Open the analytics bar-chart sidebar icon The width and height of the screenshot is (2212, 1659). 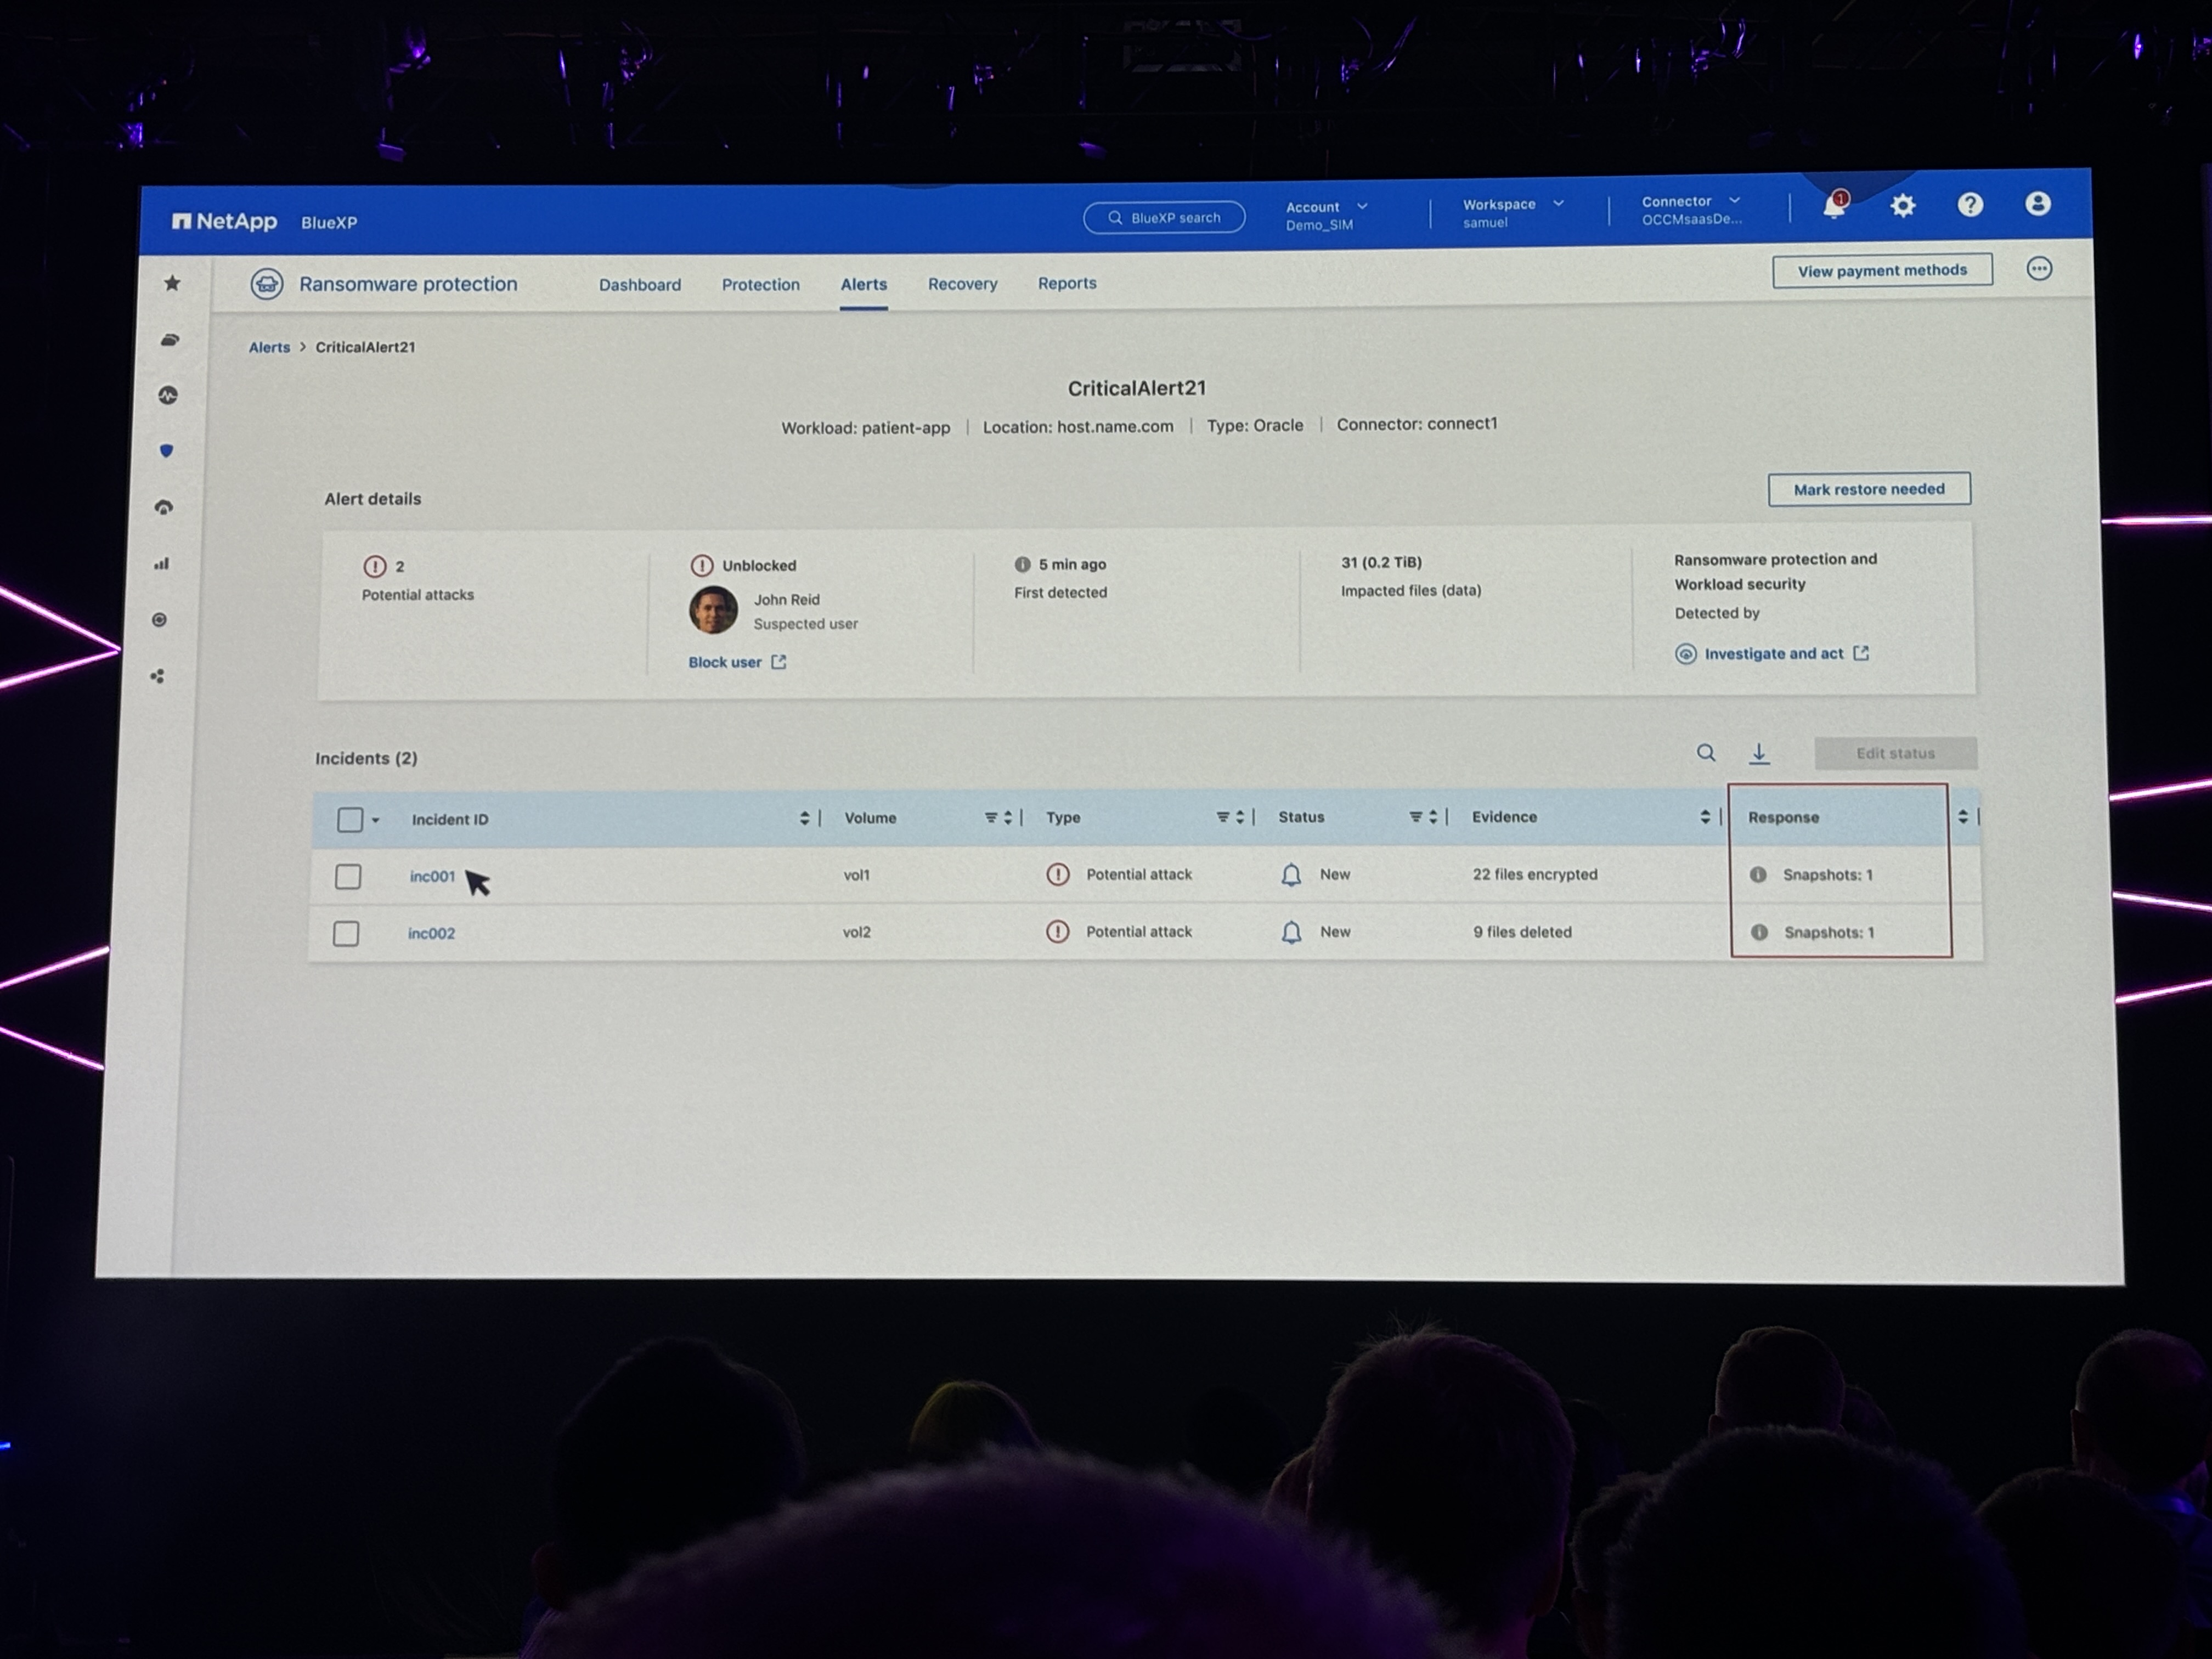point(162,564)
